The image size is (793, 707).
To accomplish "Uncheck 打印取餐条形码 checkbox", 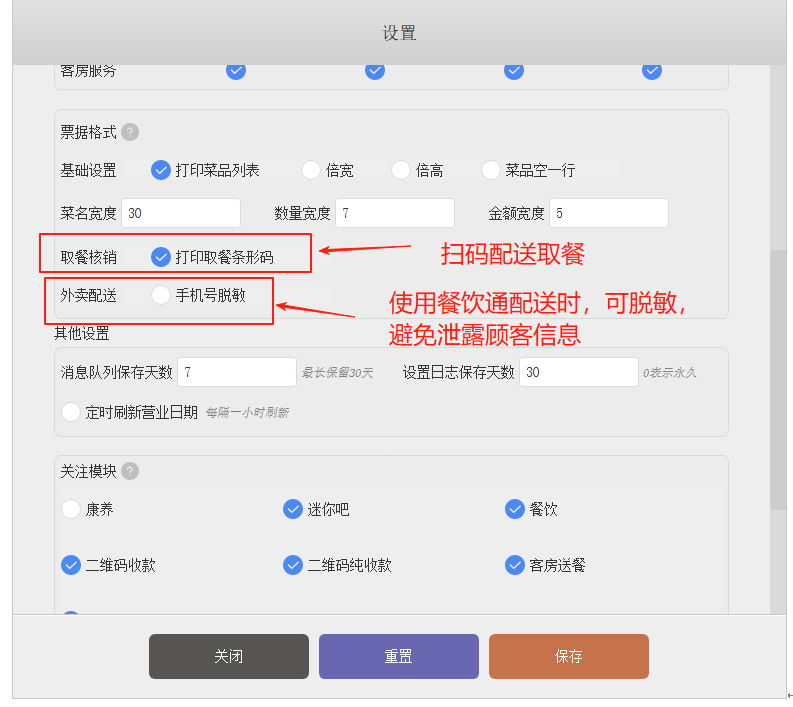I will point(161,257).
